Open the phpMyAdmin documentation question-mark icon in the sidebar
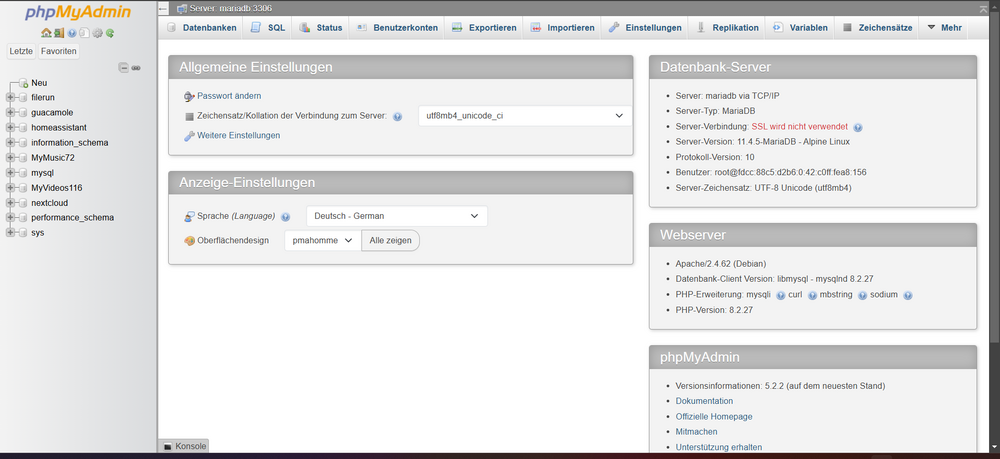Image resolution: width=1000 pixels, height=459 pixels. click(x=72, y=33)
